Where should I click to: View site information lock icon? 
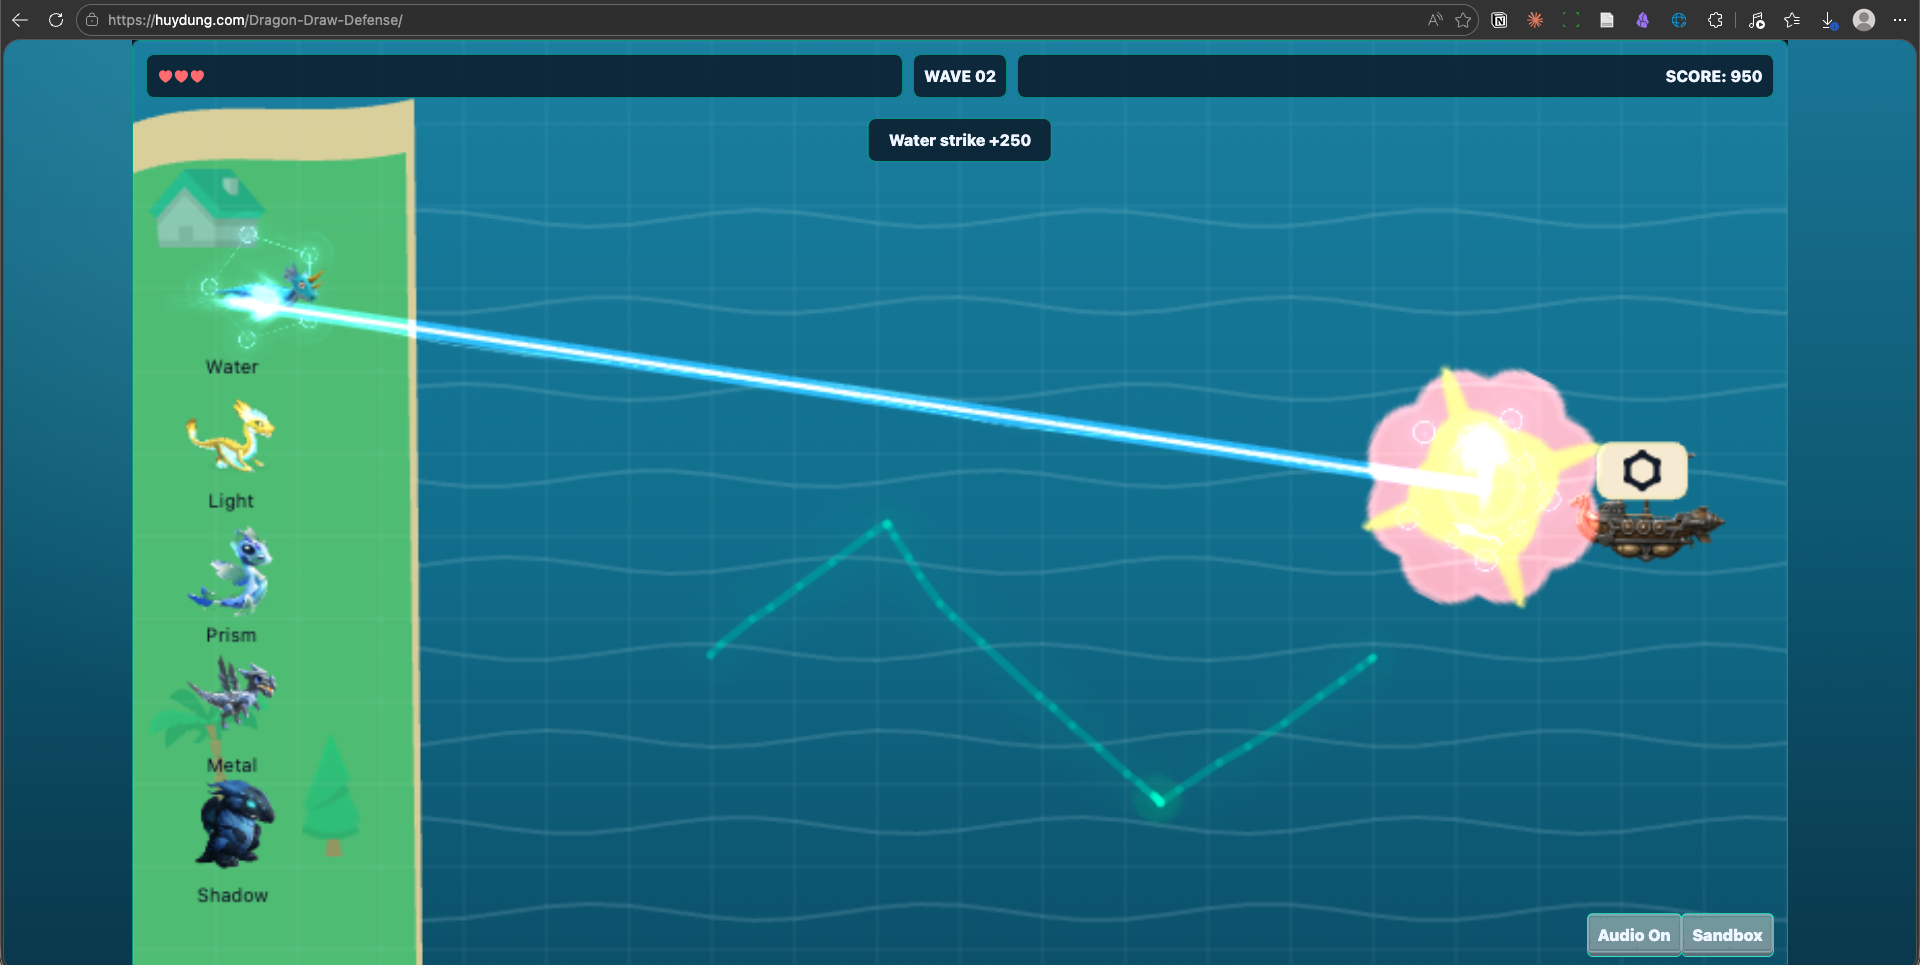[92, 20]
